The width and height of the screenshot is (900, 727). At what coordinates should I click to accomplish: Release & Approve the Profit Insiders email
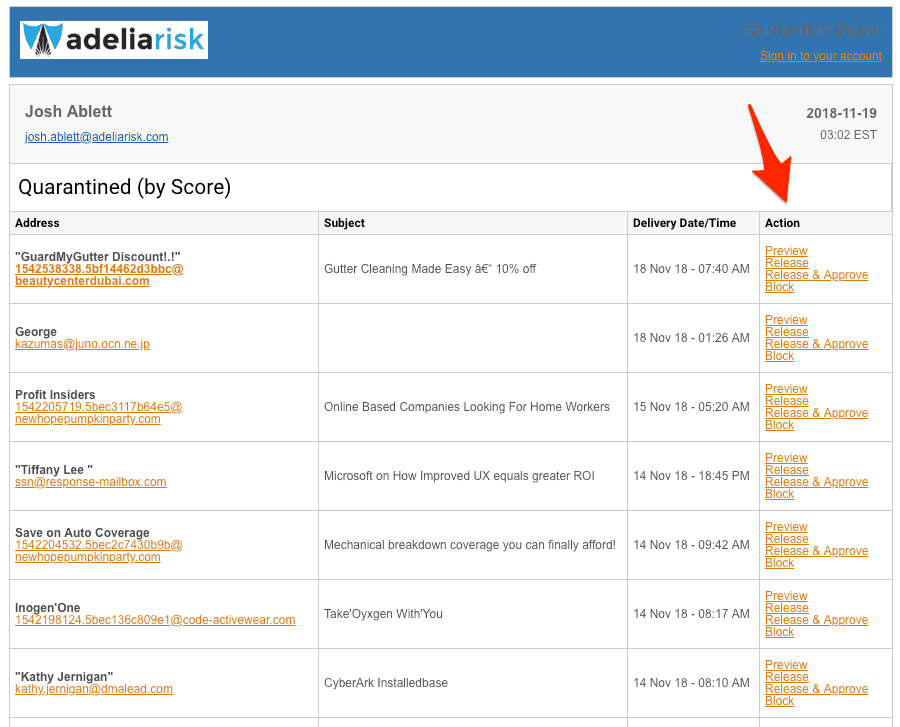pyautogui.click(x=816, y=412)
